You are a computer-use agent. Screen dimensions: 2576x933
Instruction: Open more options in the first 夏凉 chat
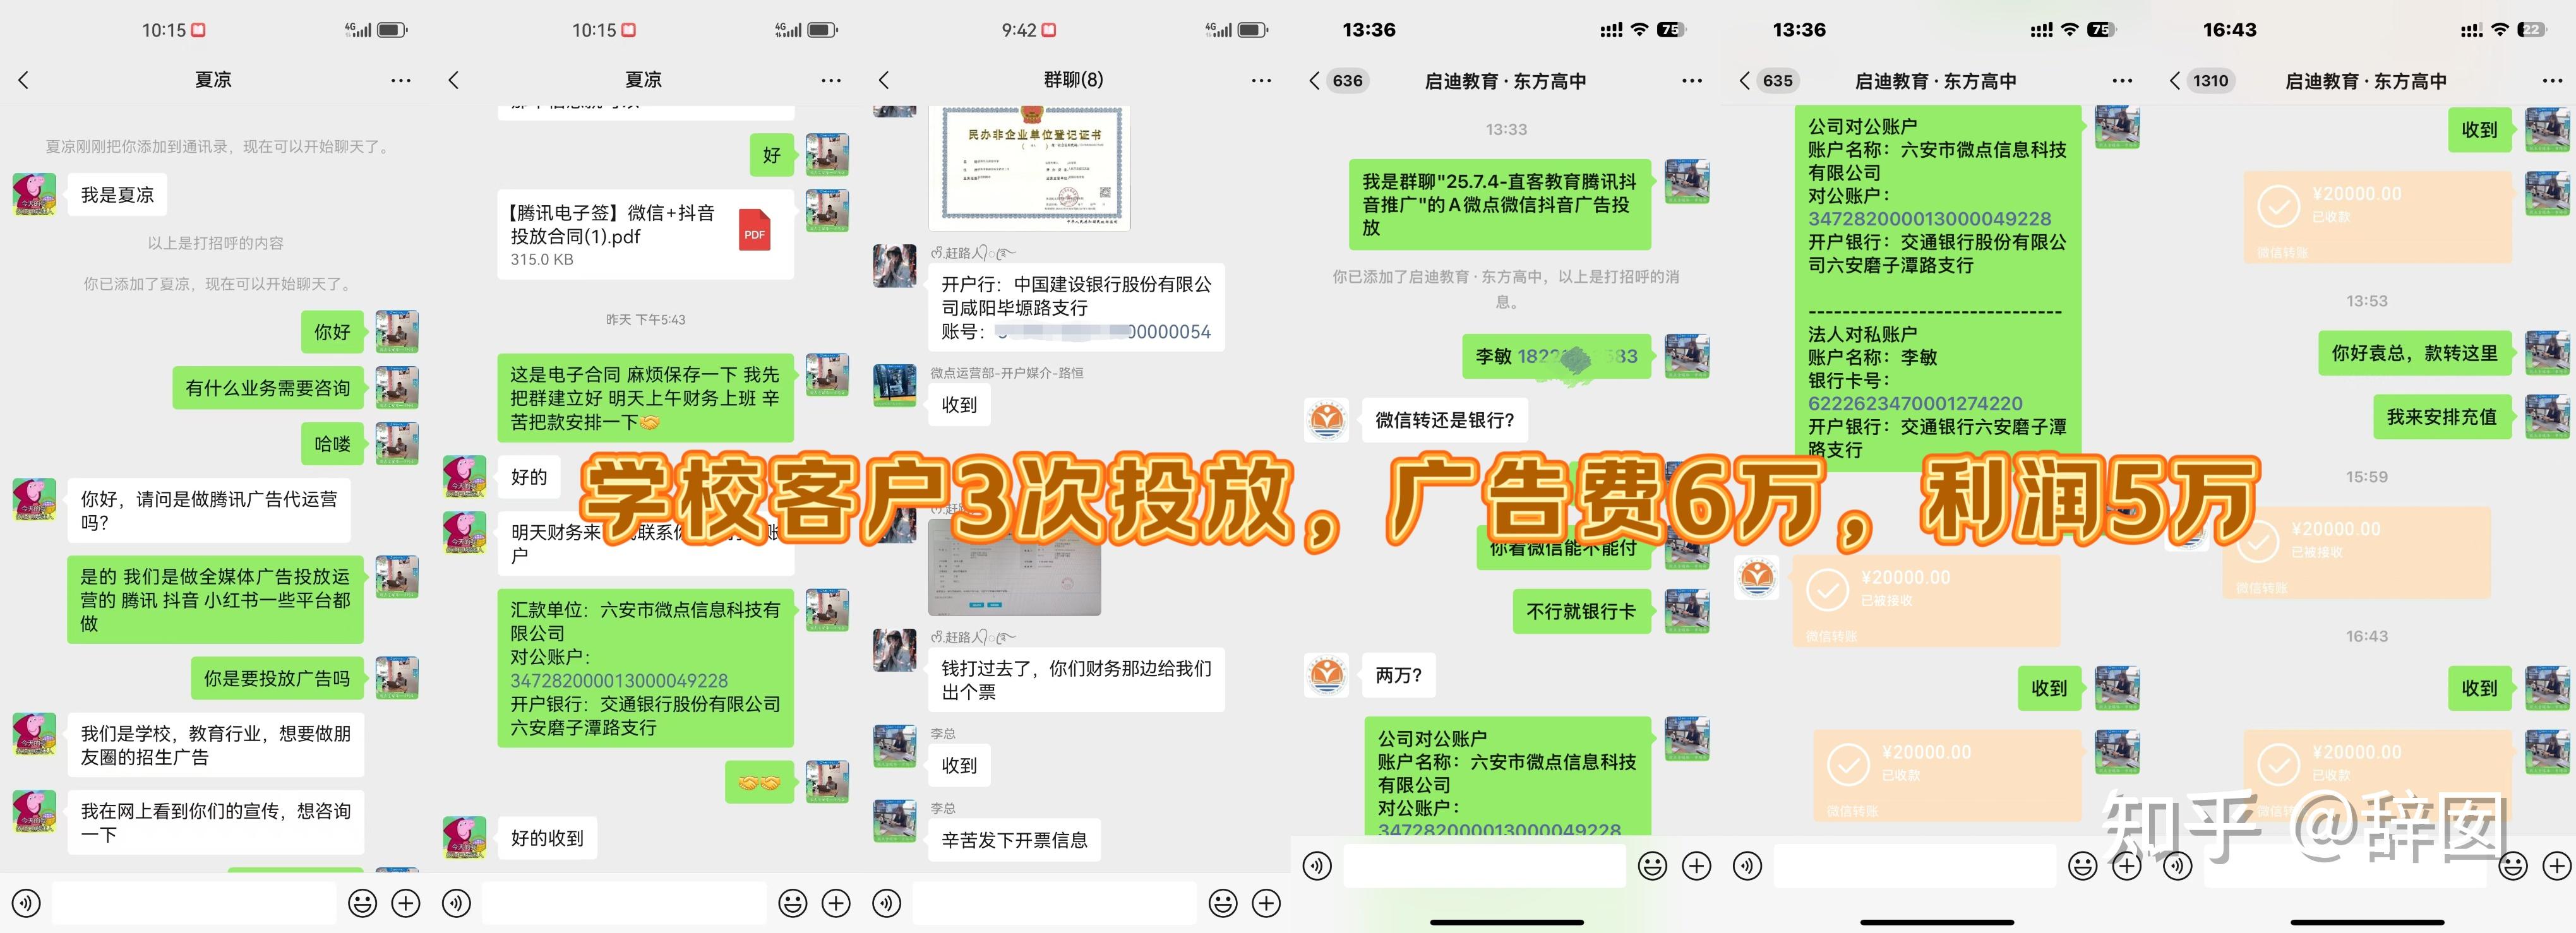[x=400, y=80]
